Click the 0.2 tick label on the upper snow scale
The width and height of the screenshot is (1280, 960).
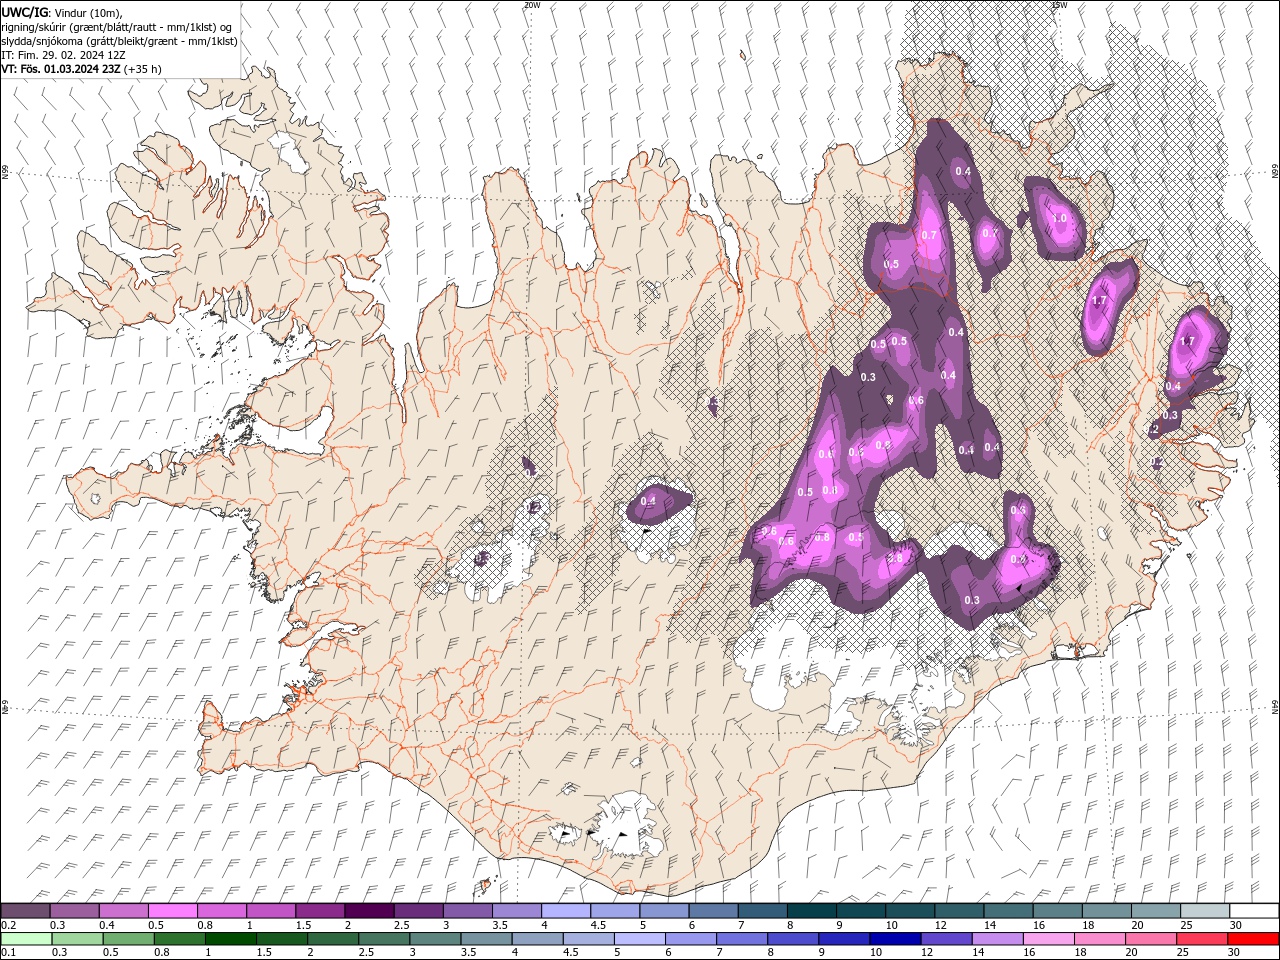[8, 925]
